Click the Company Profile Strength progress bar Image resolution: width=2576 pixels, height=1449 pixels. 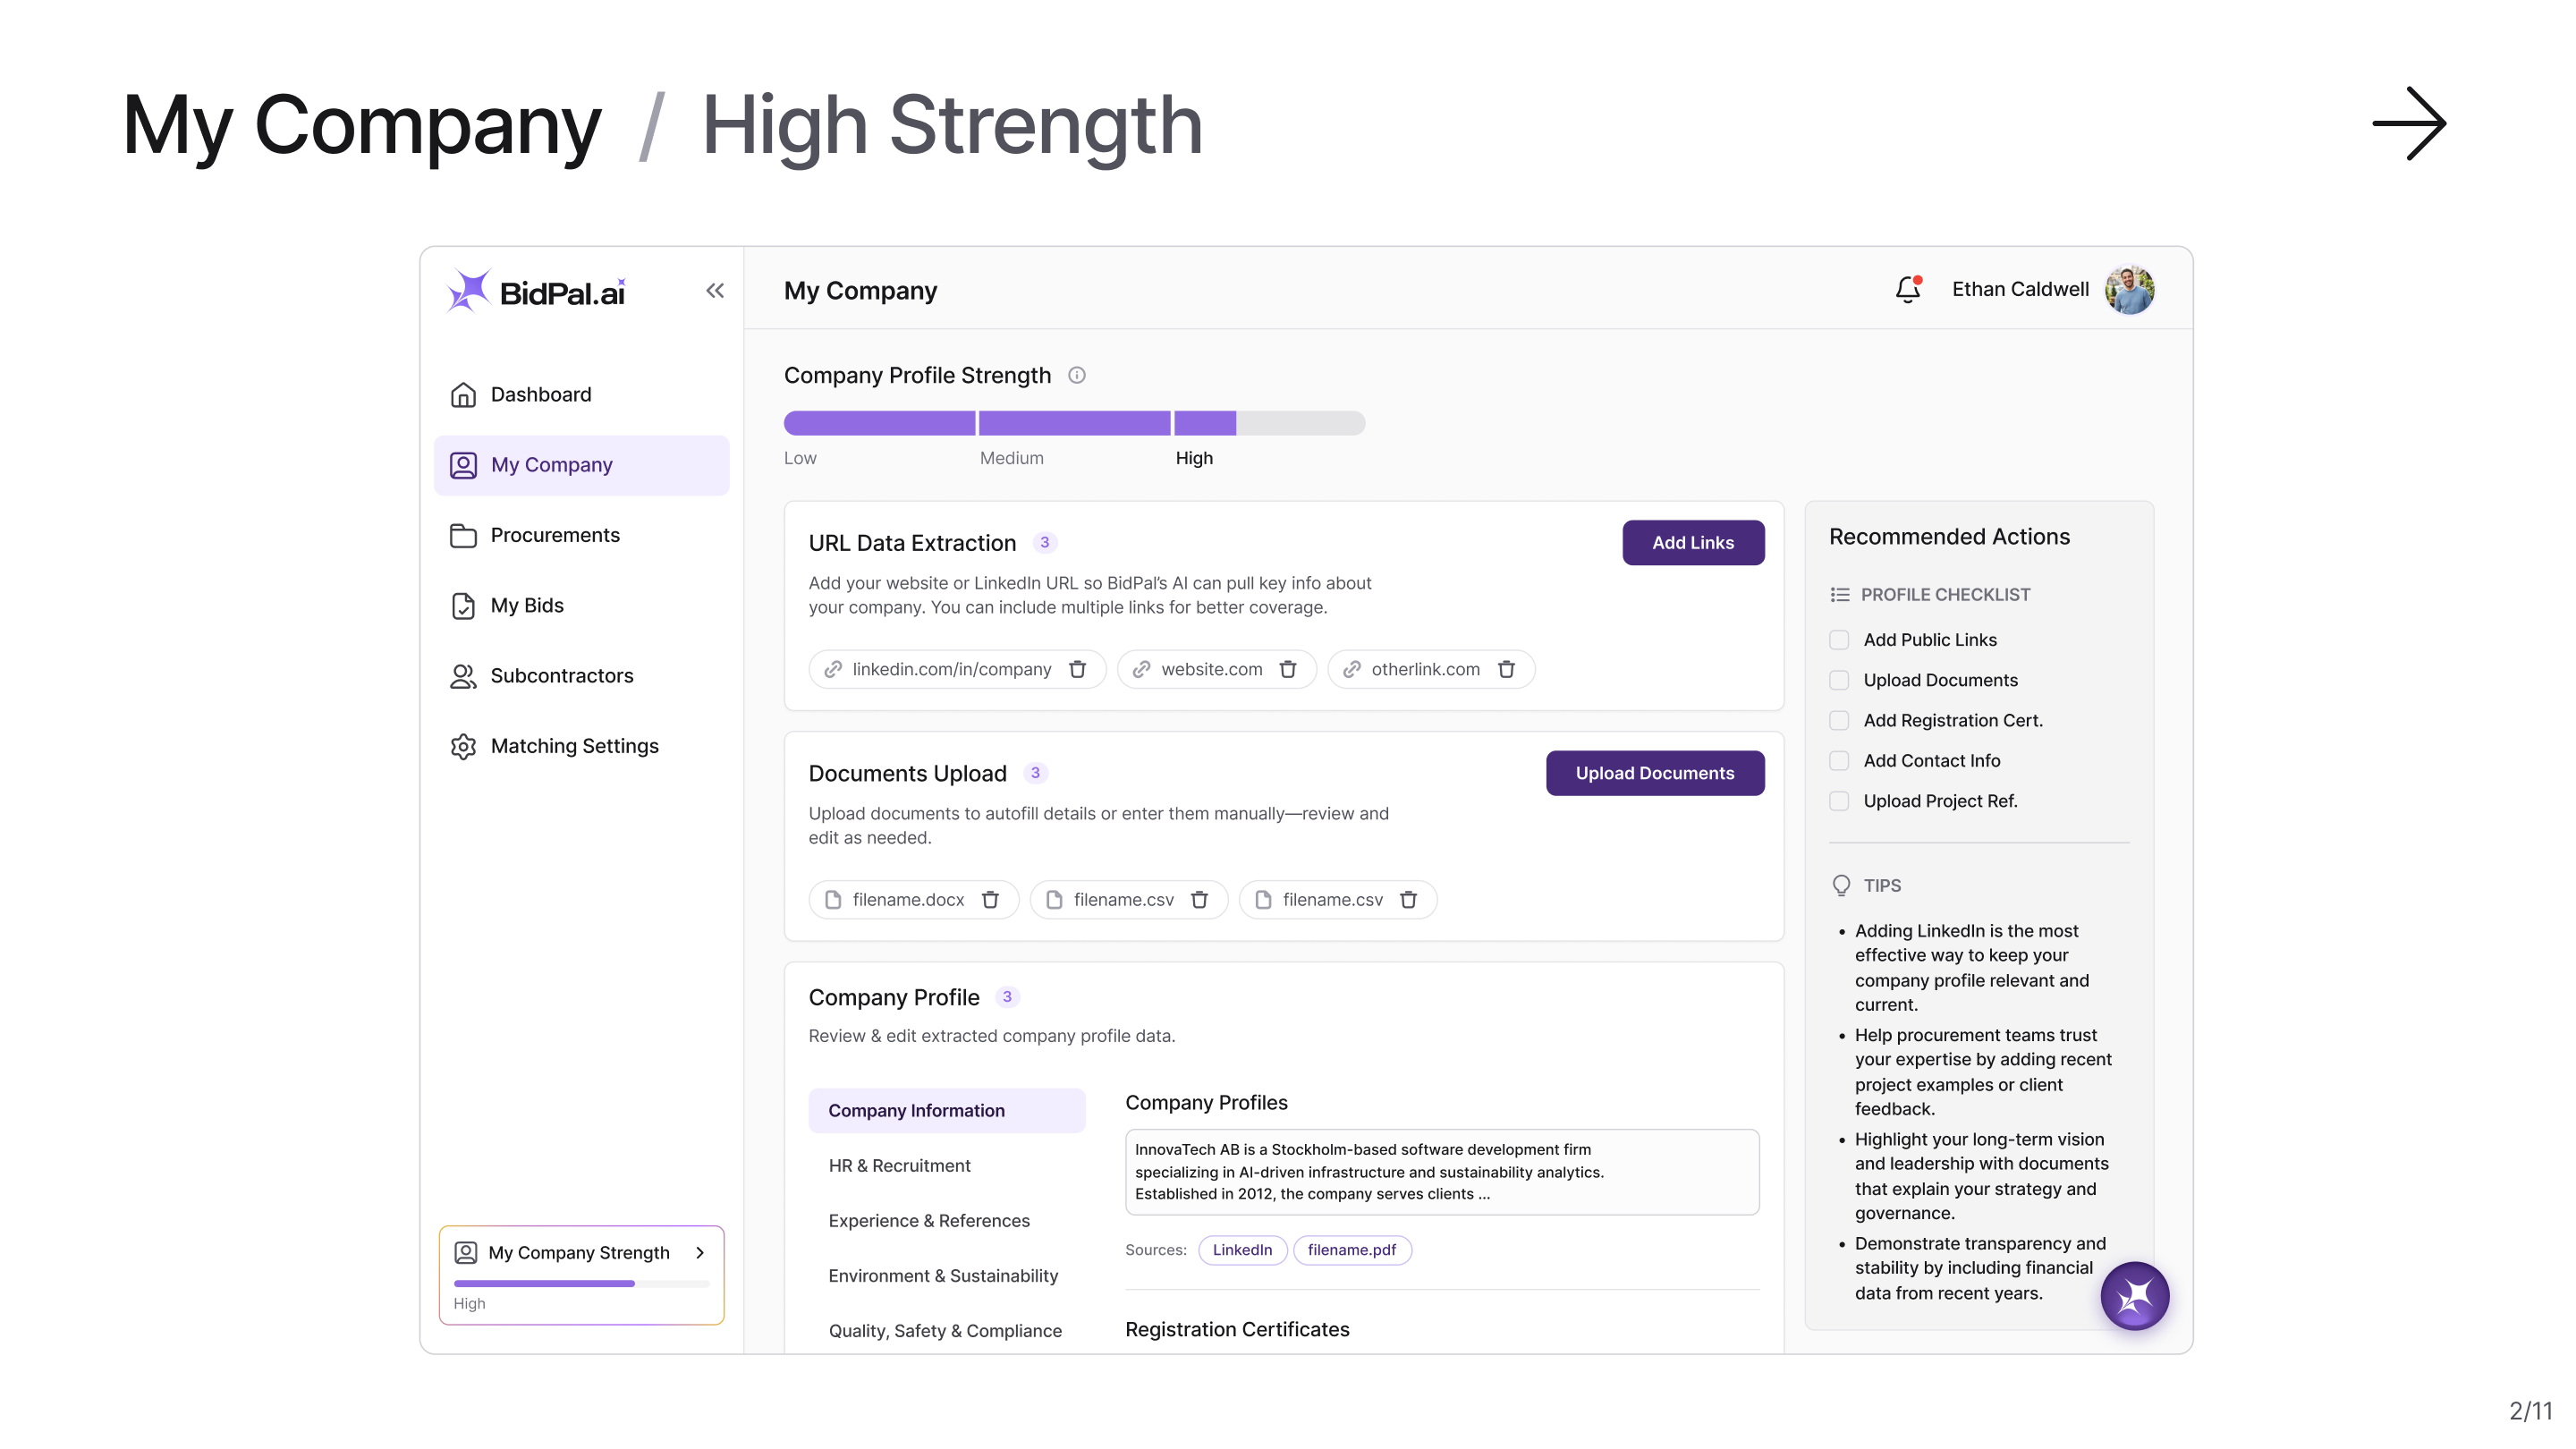[x=1074, y=423]
